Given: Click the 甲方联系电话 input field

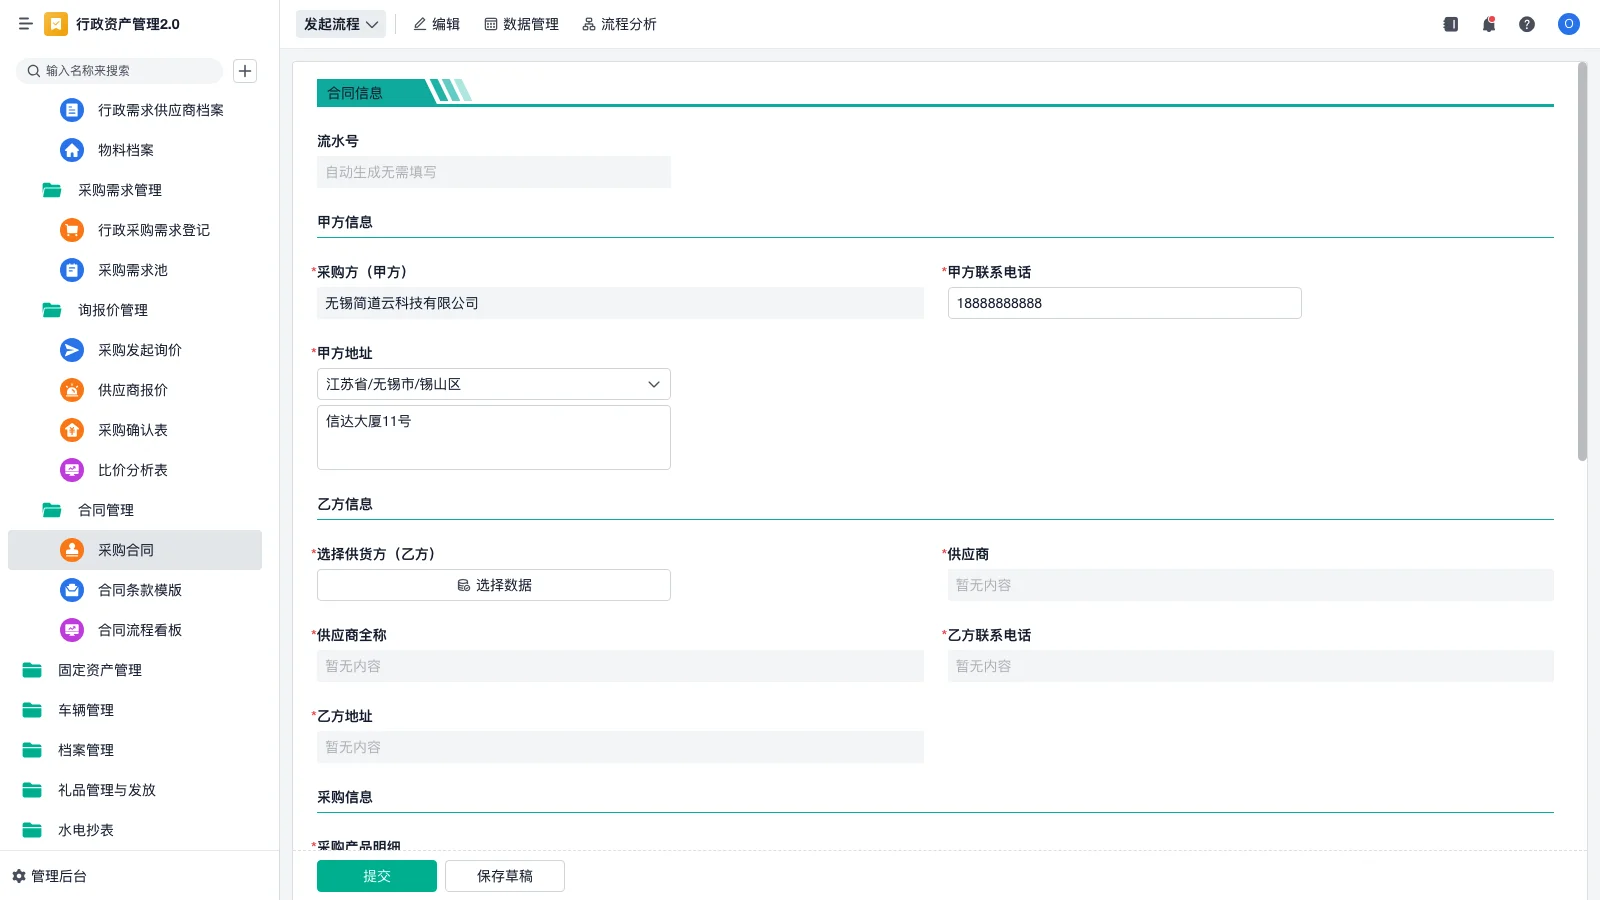Looking at the screenshot, I should click(x=1125, y=303).
